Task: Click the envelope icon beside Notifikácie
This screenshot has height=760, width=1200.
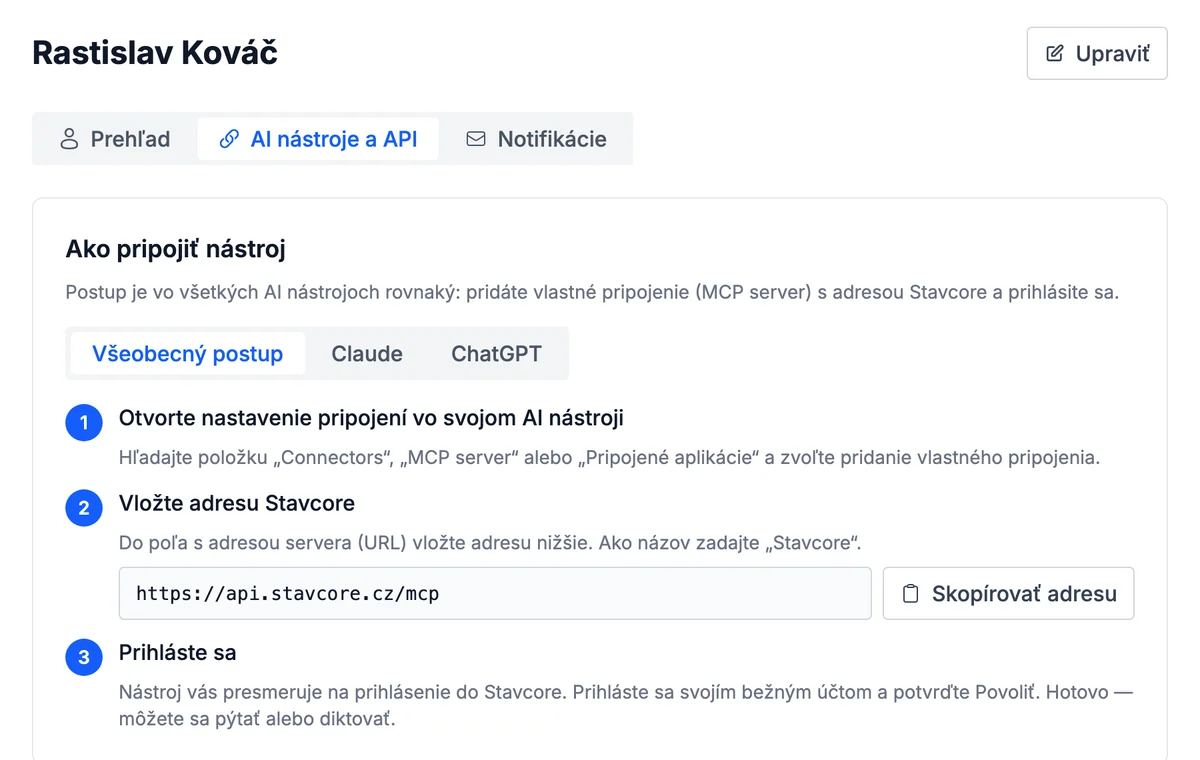Action: 476,139
